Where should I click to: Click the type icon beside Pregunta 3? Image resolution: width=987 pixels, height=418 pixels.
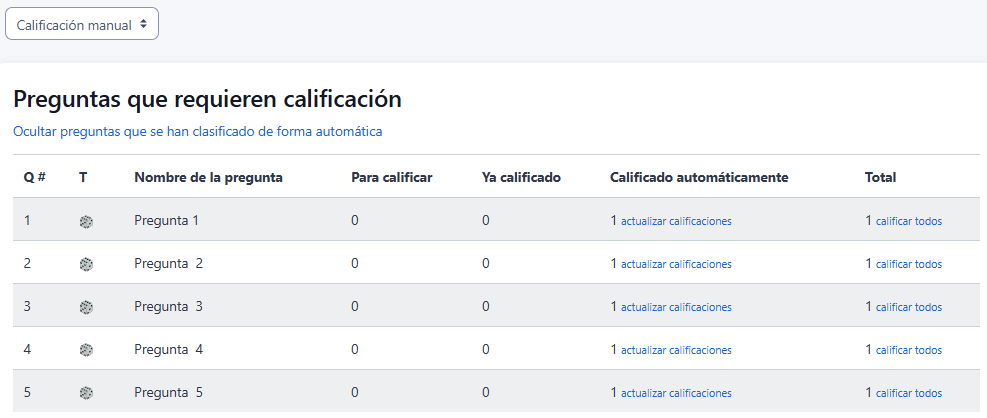click(86, 308)
